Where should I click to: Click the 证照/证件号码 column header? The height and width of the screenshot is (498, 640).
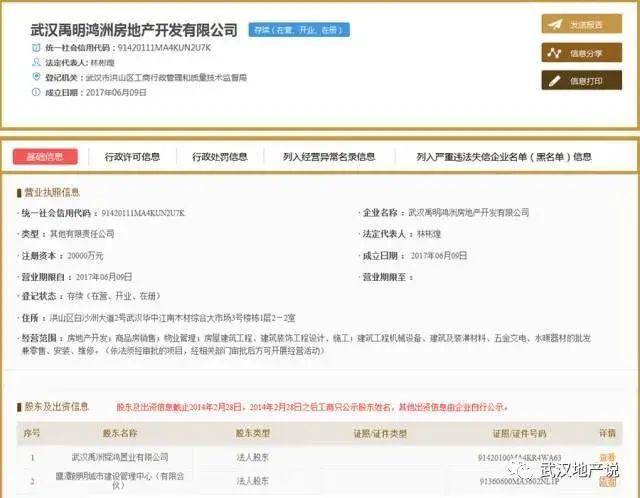pyautogui.click(x=519, y=434)
